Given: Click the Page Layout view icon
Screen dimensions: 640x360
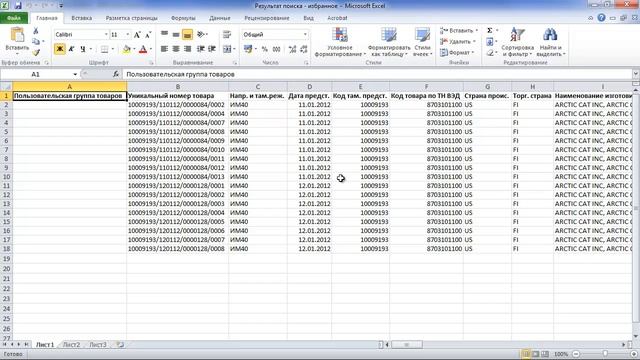Looking at the screenshot, I should [x=536, y=354].
